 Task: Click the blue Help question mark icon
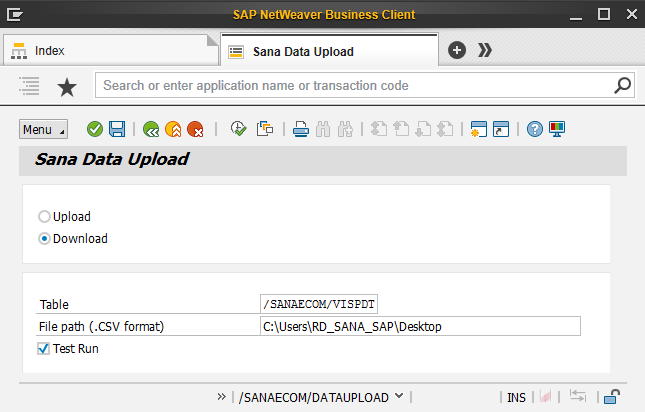(535, 129)
